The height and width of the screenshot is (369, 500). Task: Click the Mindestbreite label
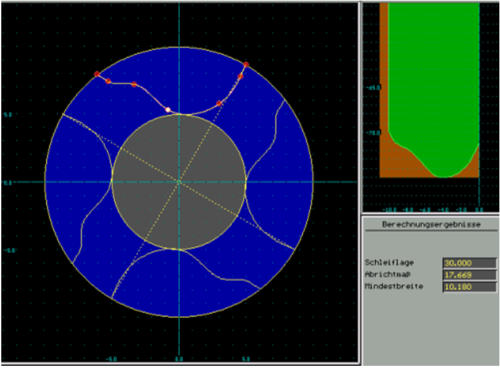(394, 286)
